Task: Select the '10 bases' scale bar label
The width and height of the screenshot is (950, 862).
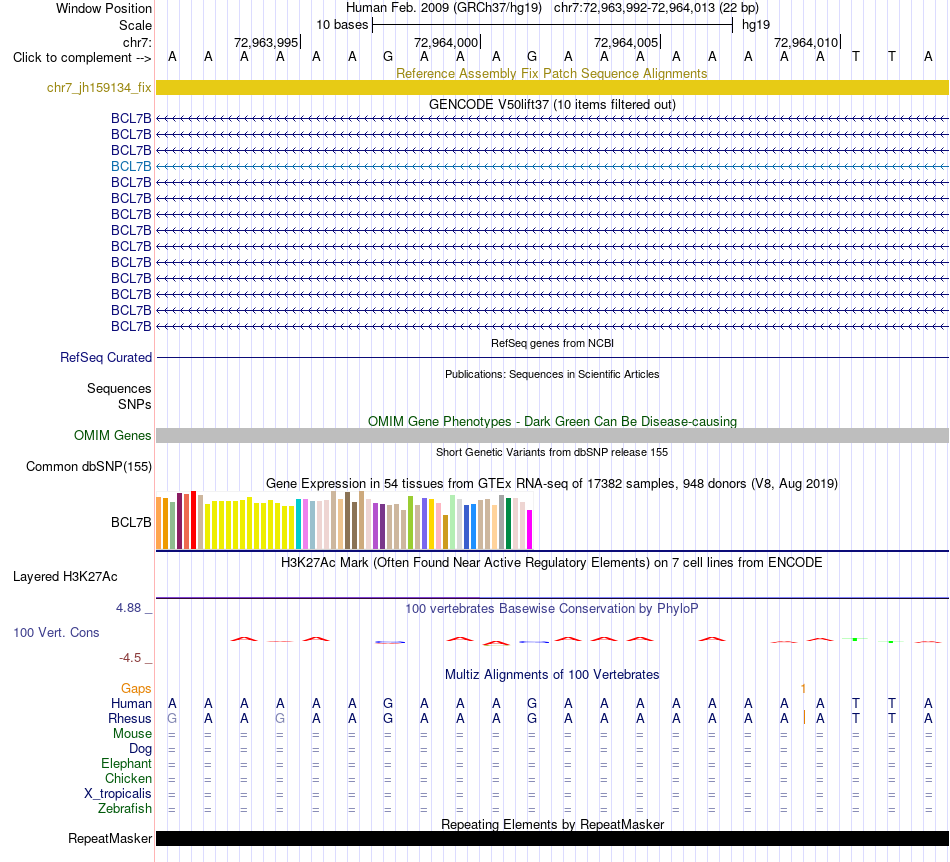Action: pyautogui.click(x=342, y=25)
